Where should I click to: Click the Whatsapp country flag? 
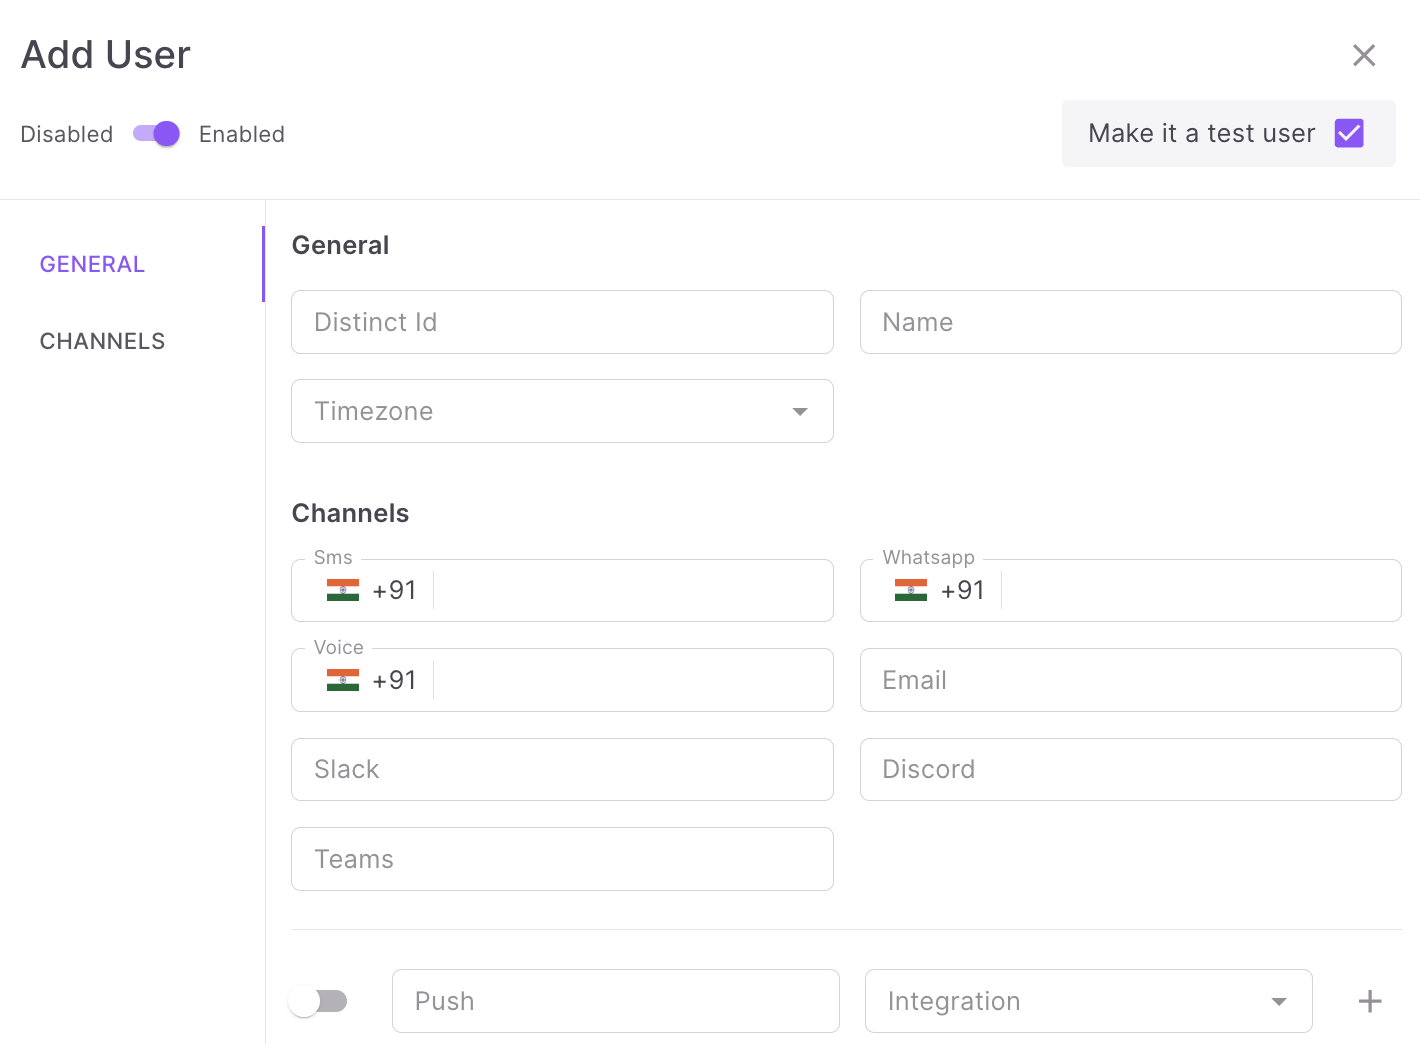[x=911, y=590]
